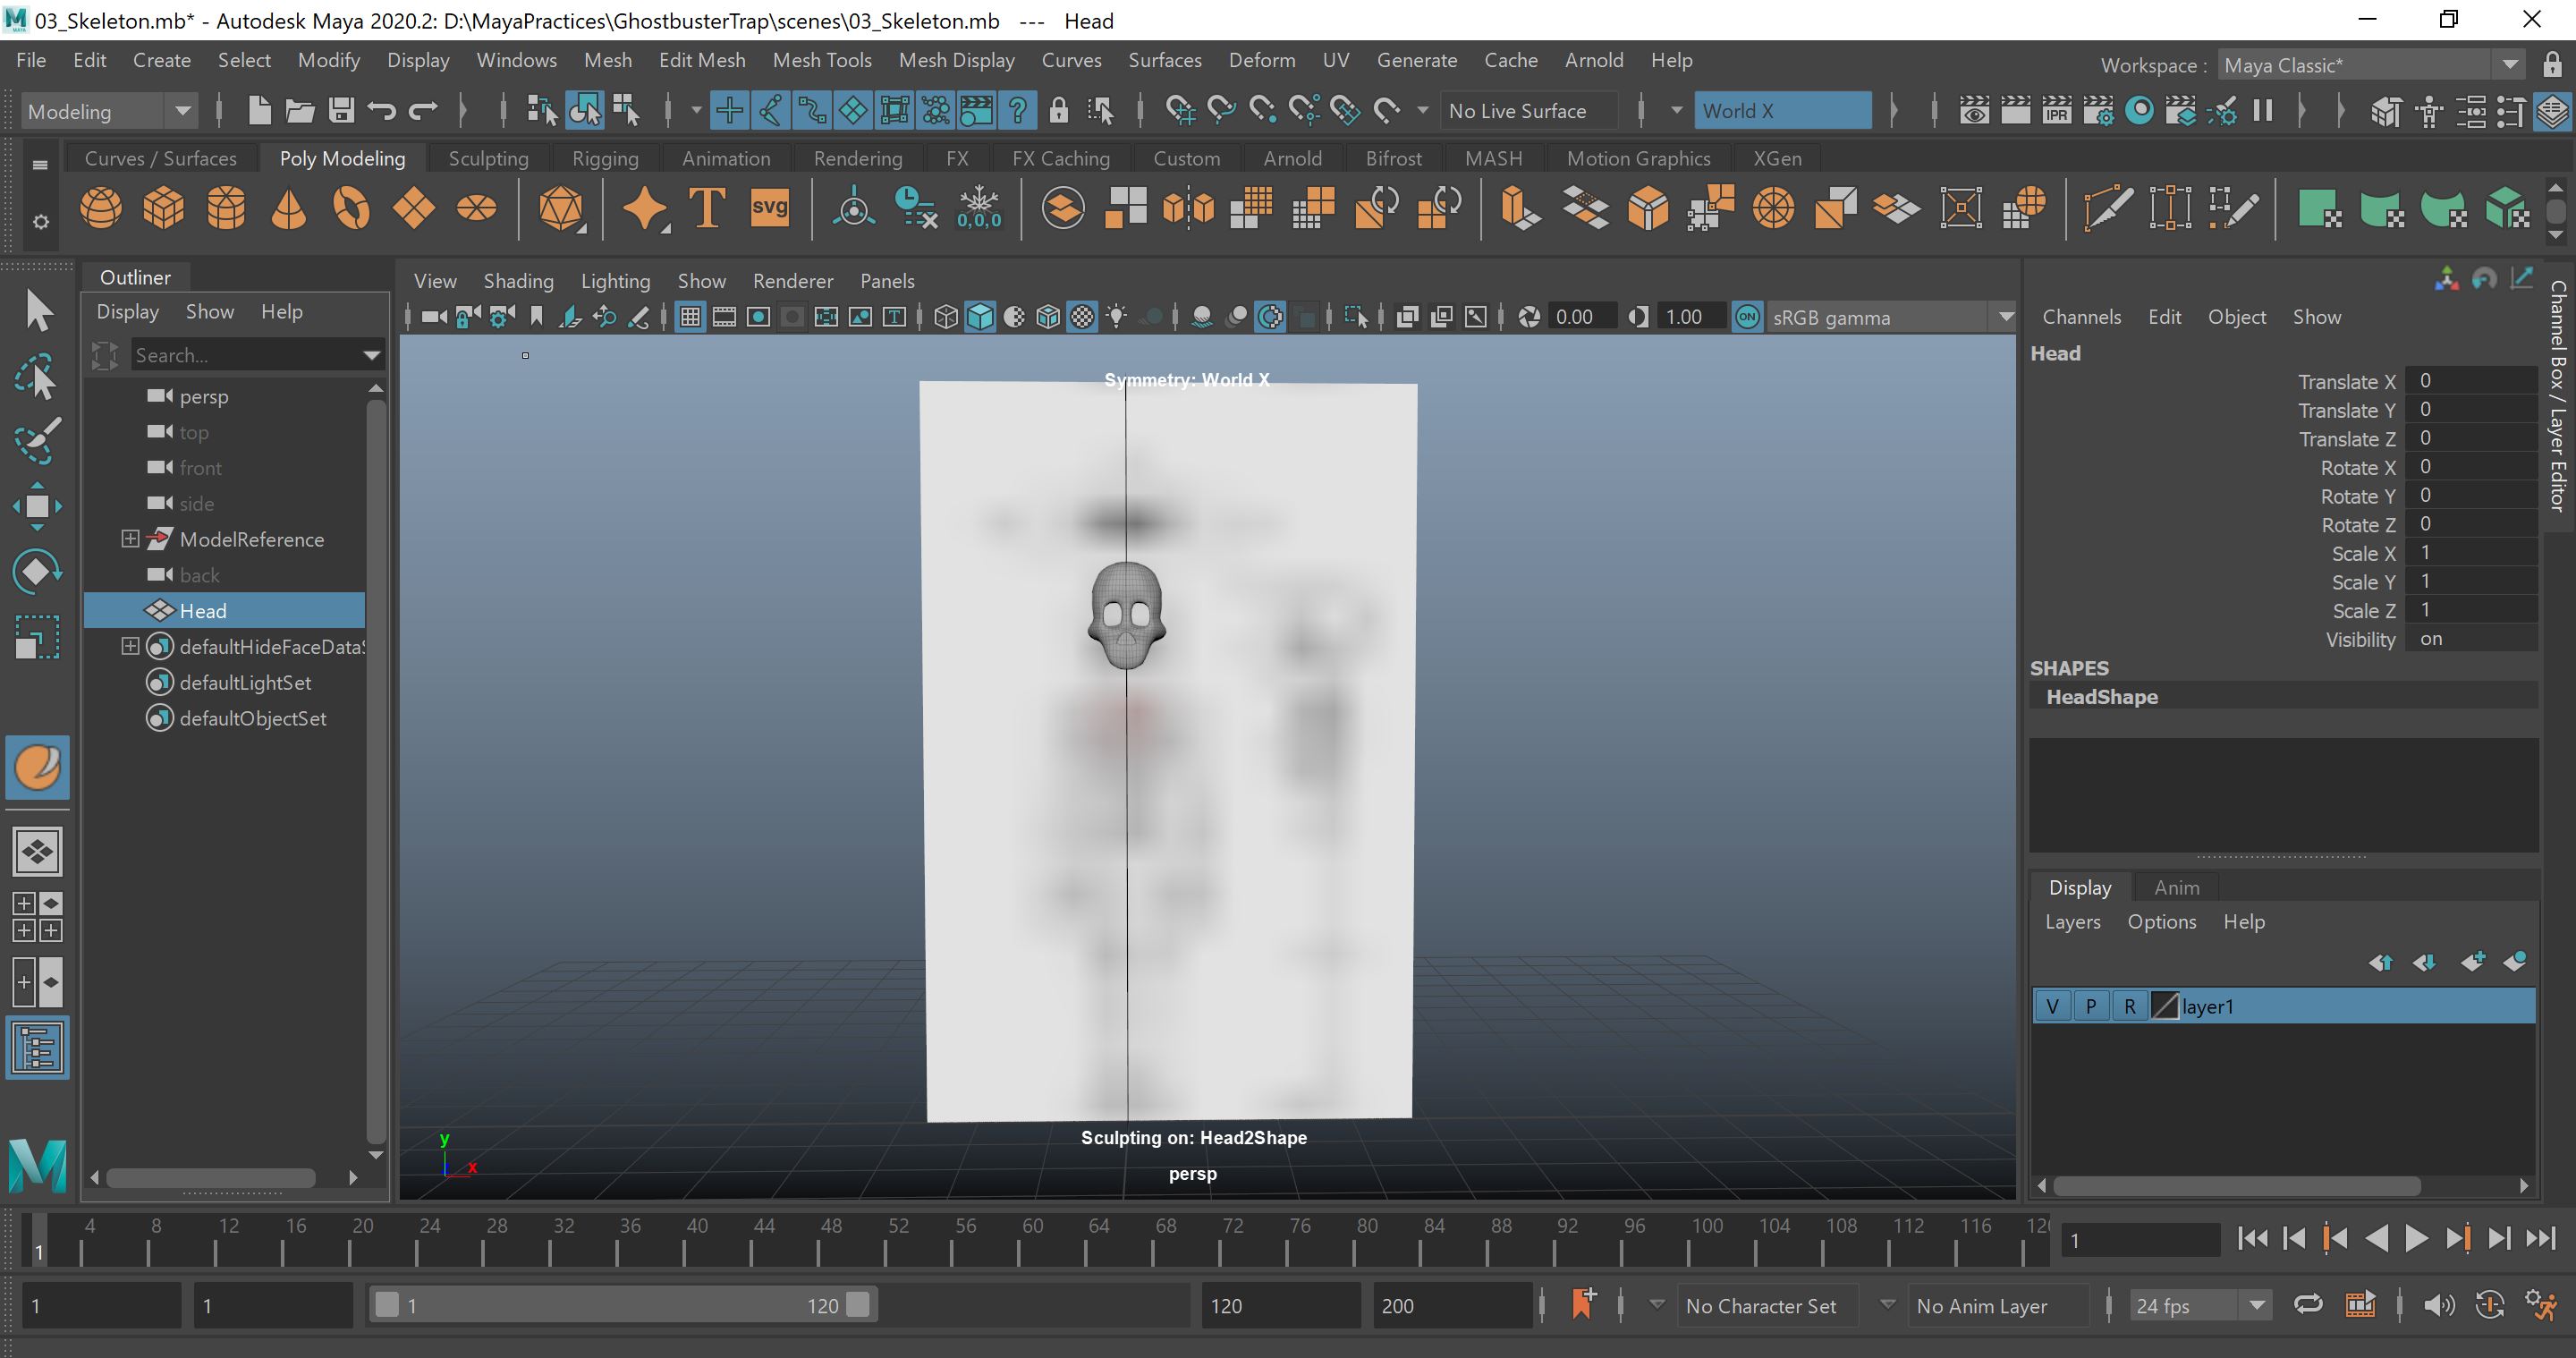Create a polygon cube from the shelf

tap(164, 208)
